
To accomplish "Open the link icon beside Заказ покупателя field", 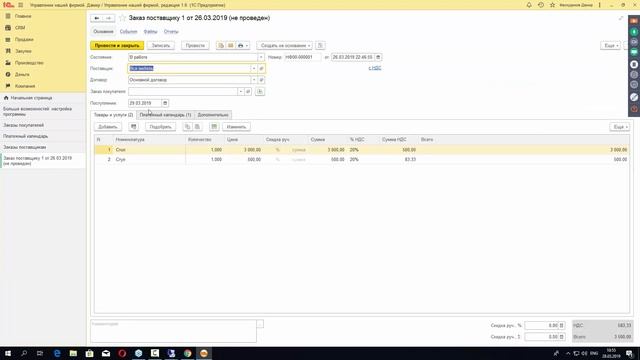I will [x=248, y=91].
